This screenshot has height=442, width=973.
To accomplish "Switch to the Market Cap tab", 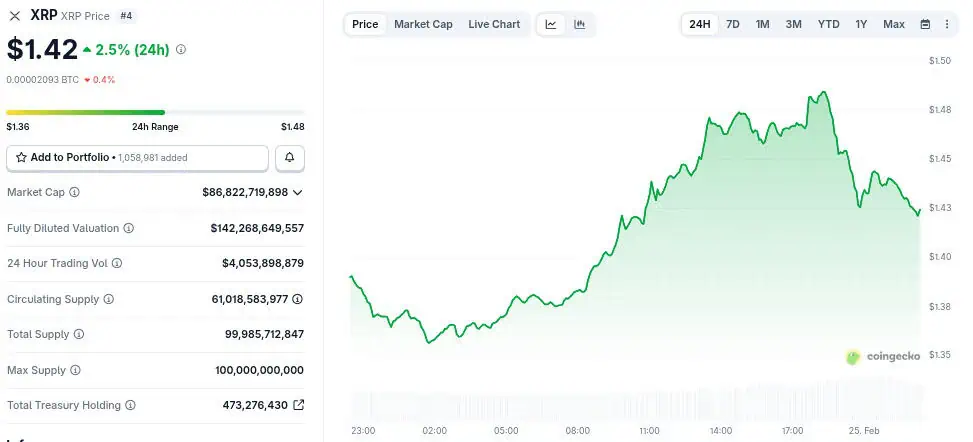I will click(423, 24).
